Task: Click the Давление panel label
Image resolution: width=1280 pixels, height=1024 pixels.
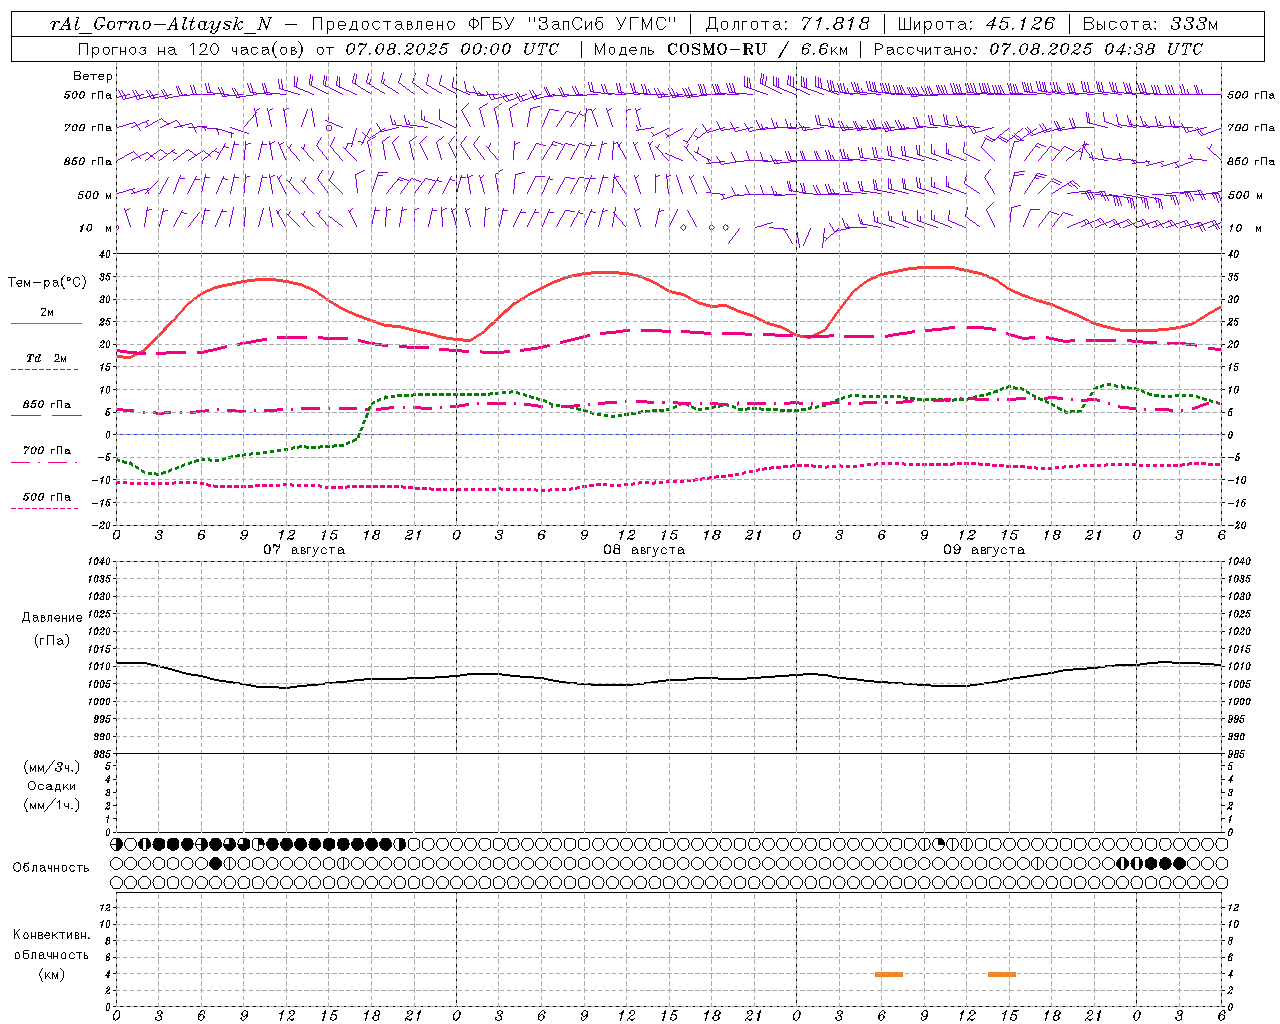Action: pyautogui.click(x=52, y=618)
